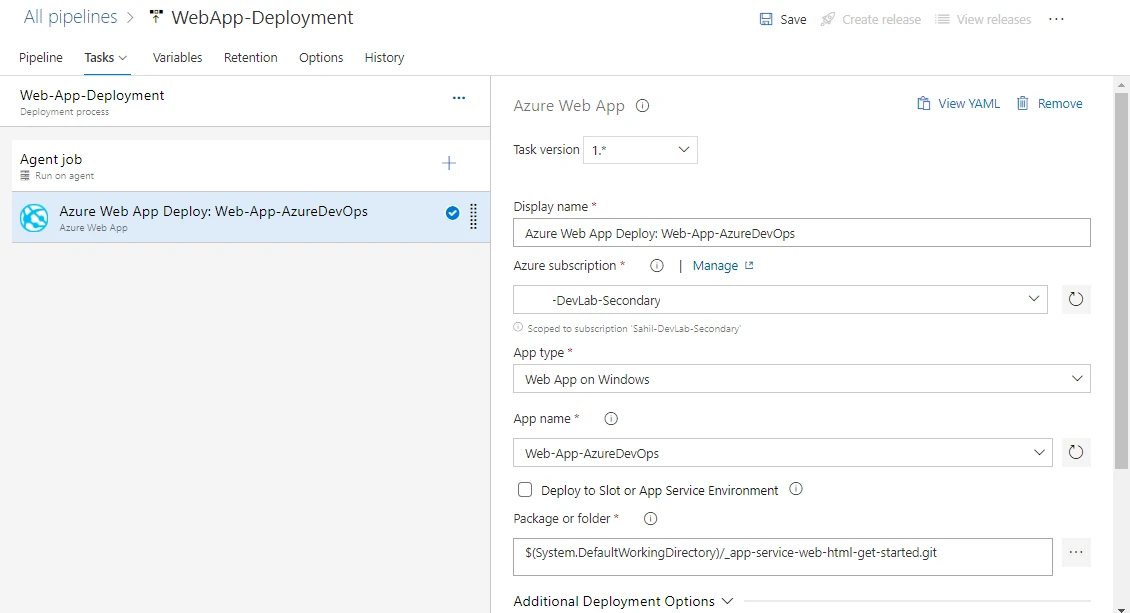1130x613 pixels.
Task: Refresh the Azure subscription list
Action: tap(1076, 300)
